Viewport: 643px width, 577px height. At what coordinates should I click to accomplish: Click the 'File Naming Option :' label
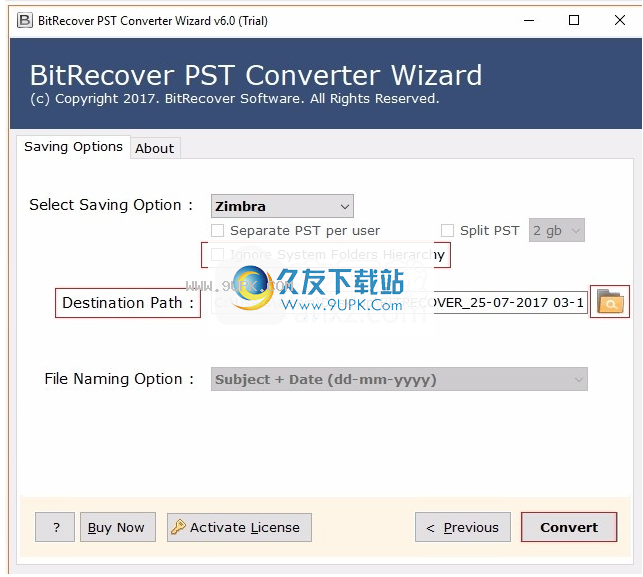click(119, 379)
